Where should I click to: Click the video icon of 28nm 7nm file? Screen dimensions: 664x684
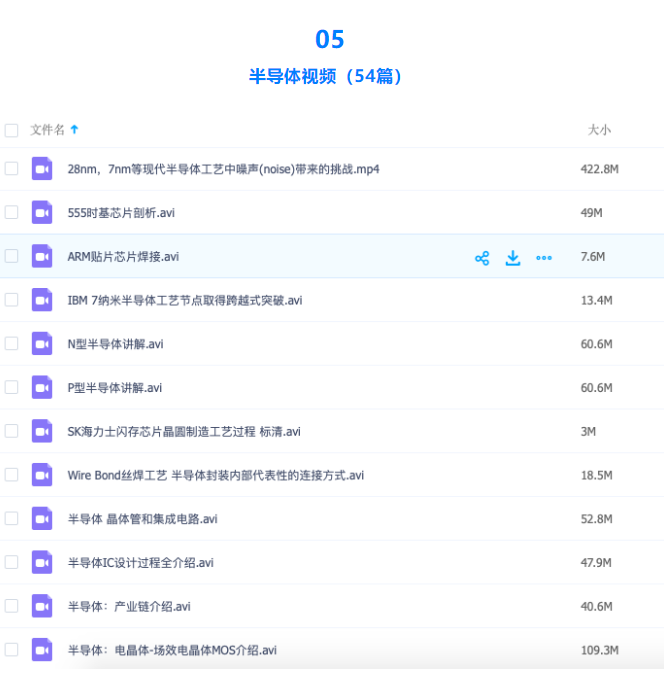point(42,169)
